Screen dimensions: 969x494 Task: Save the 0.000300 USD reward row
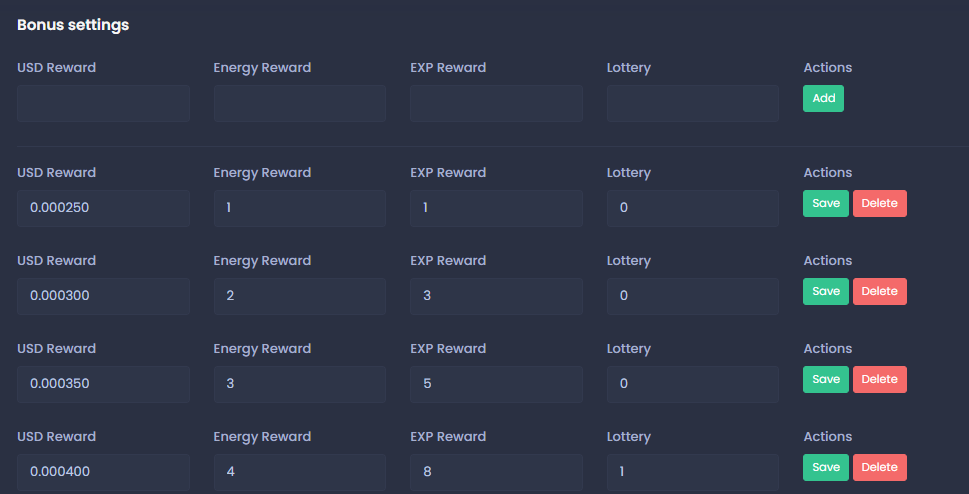pyautogui.click(x=826, y=291)
